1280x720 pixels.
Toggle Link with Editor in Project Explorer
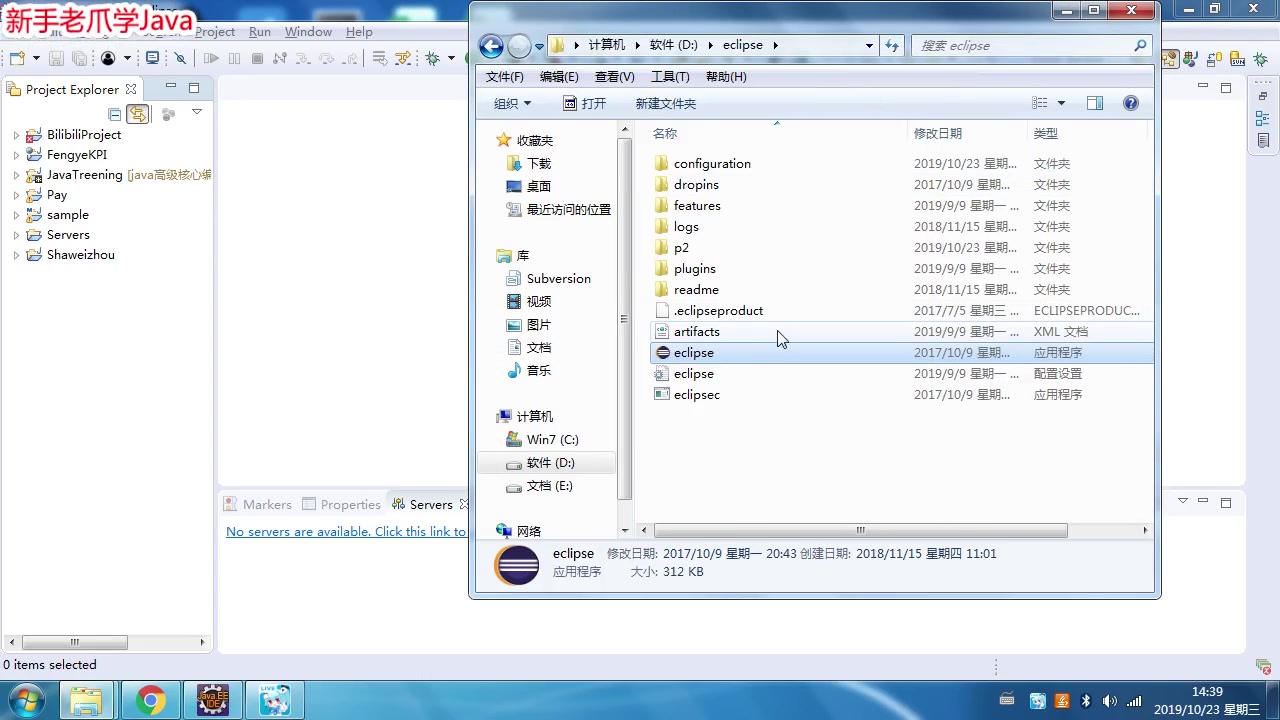137,114
